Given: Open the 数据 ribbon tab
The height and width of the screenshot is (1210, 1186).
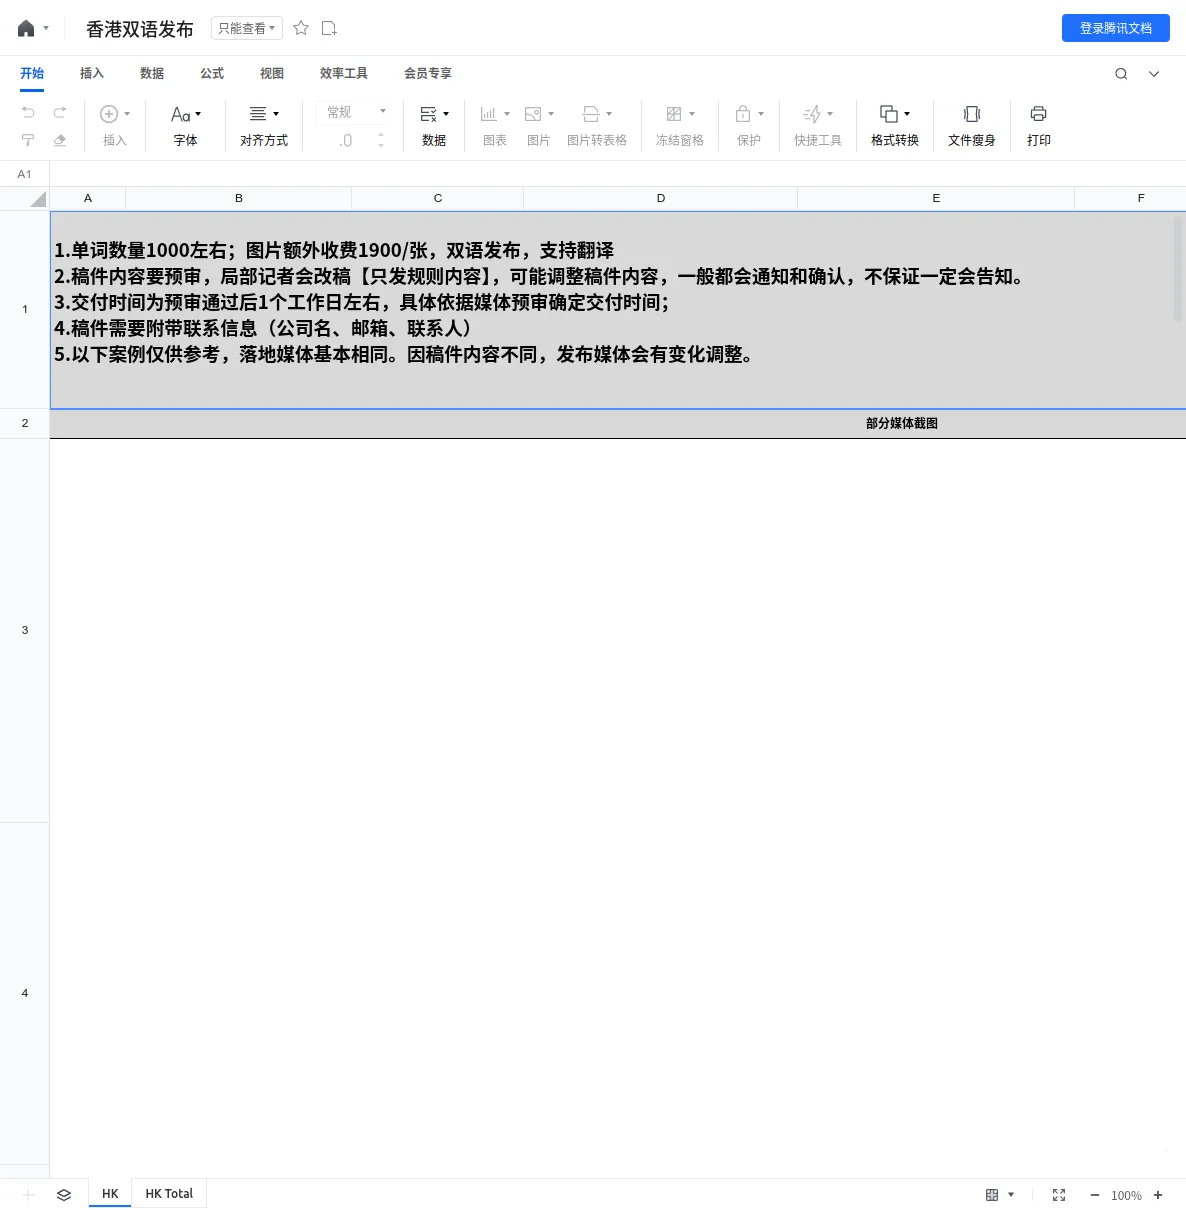Looking at the screenshot, I should [x=152, y=73].
